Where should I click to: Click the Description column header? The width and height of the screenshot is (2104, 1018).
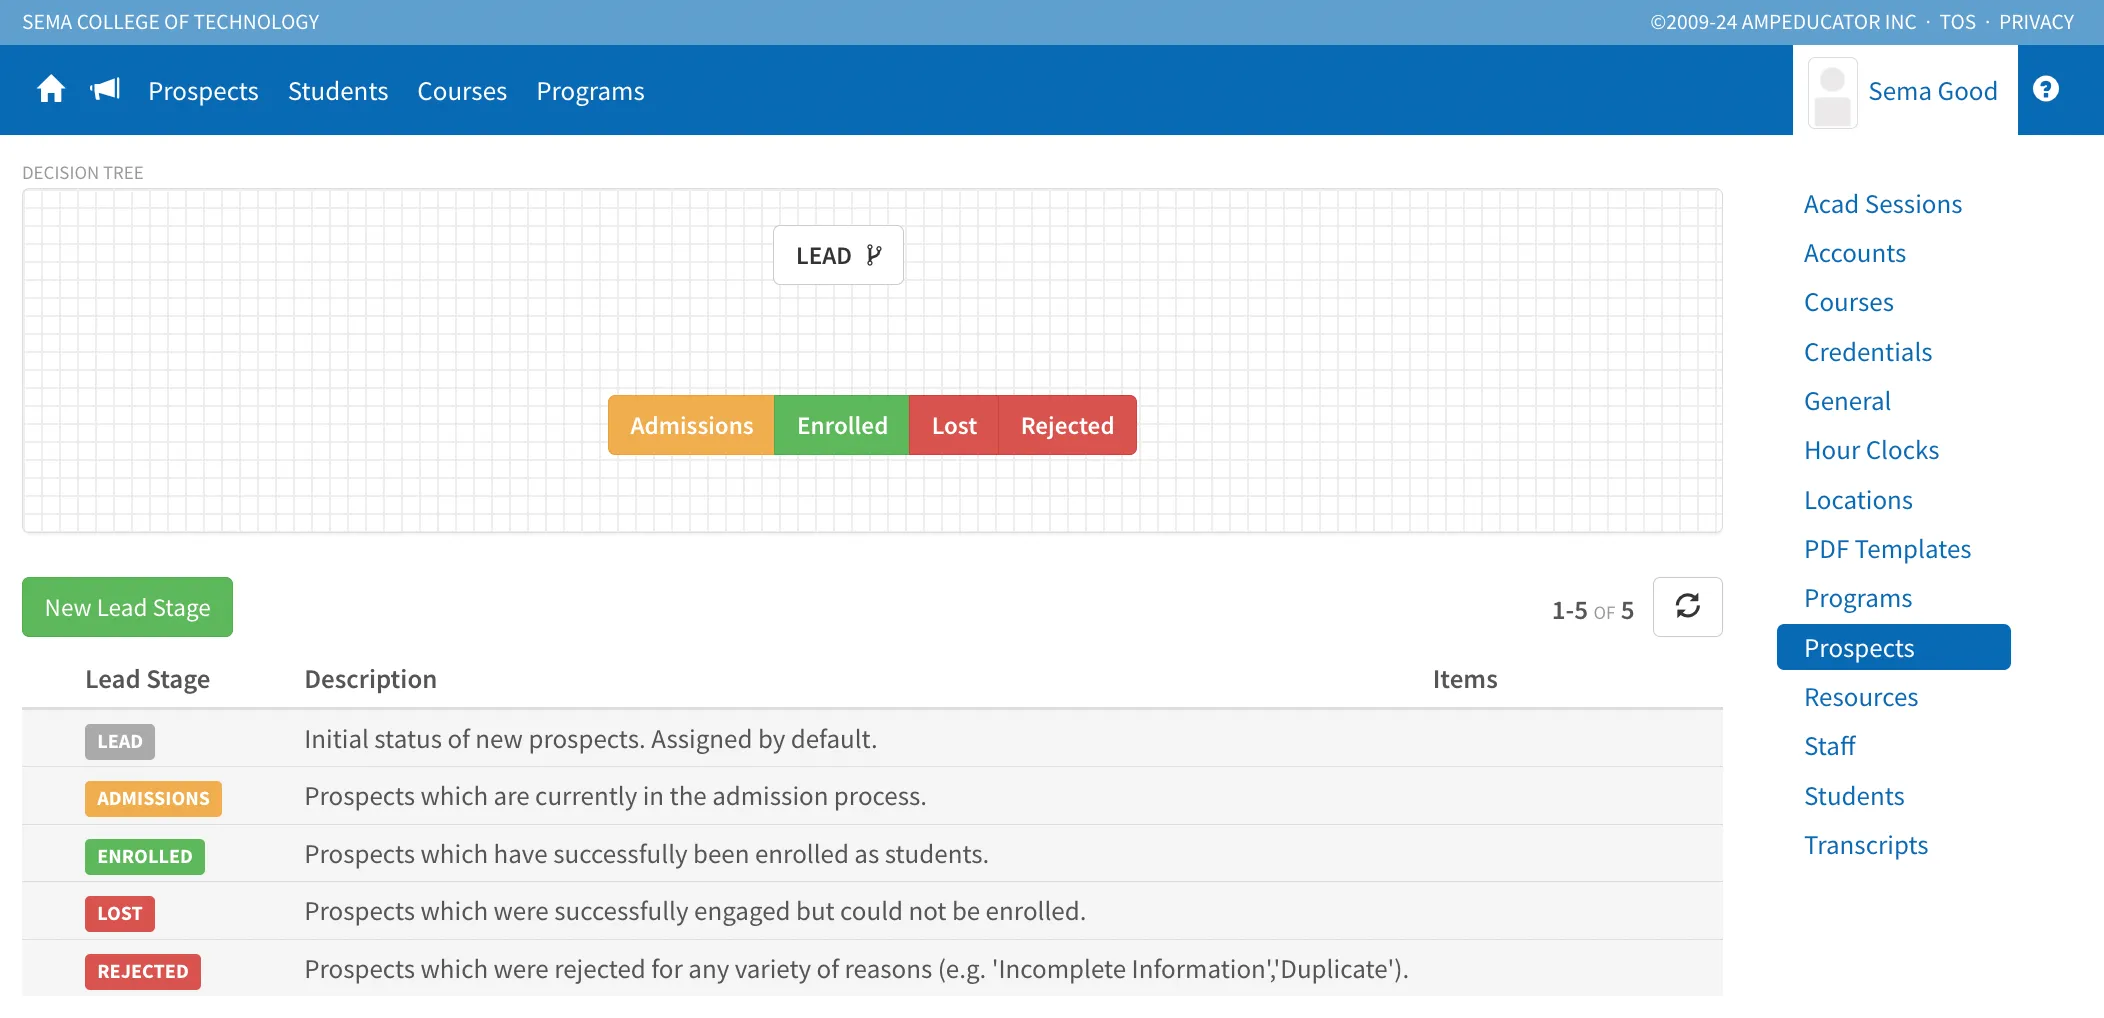point(370,679)
